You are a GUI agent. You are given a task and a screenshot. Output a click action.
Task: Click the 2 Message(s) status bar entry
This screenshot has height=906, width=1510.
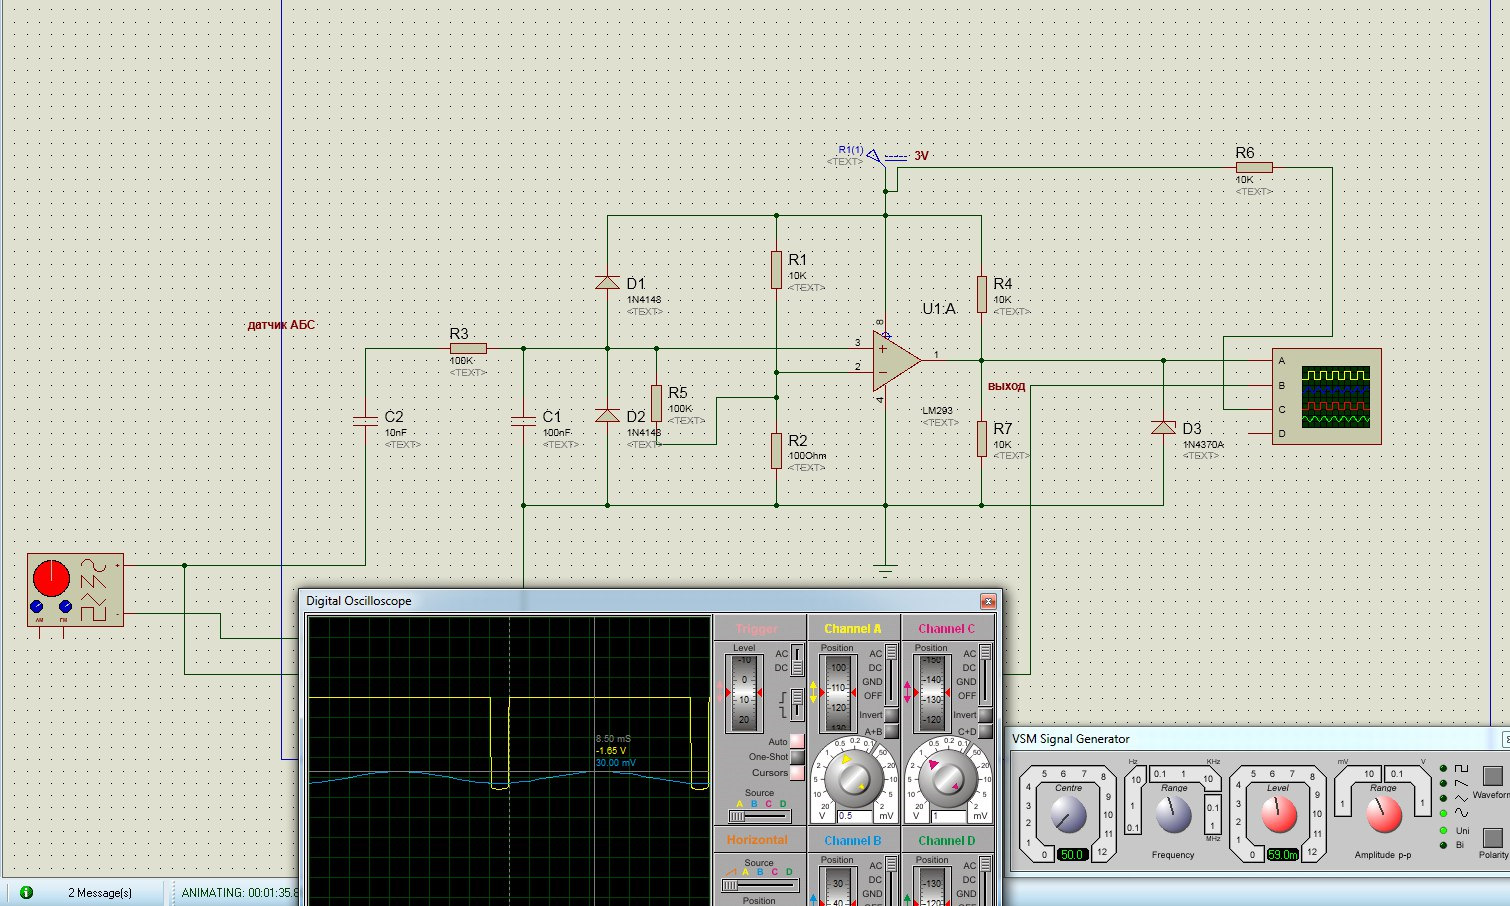coord(100,892)
